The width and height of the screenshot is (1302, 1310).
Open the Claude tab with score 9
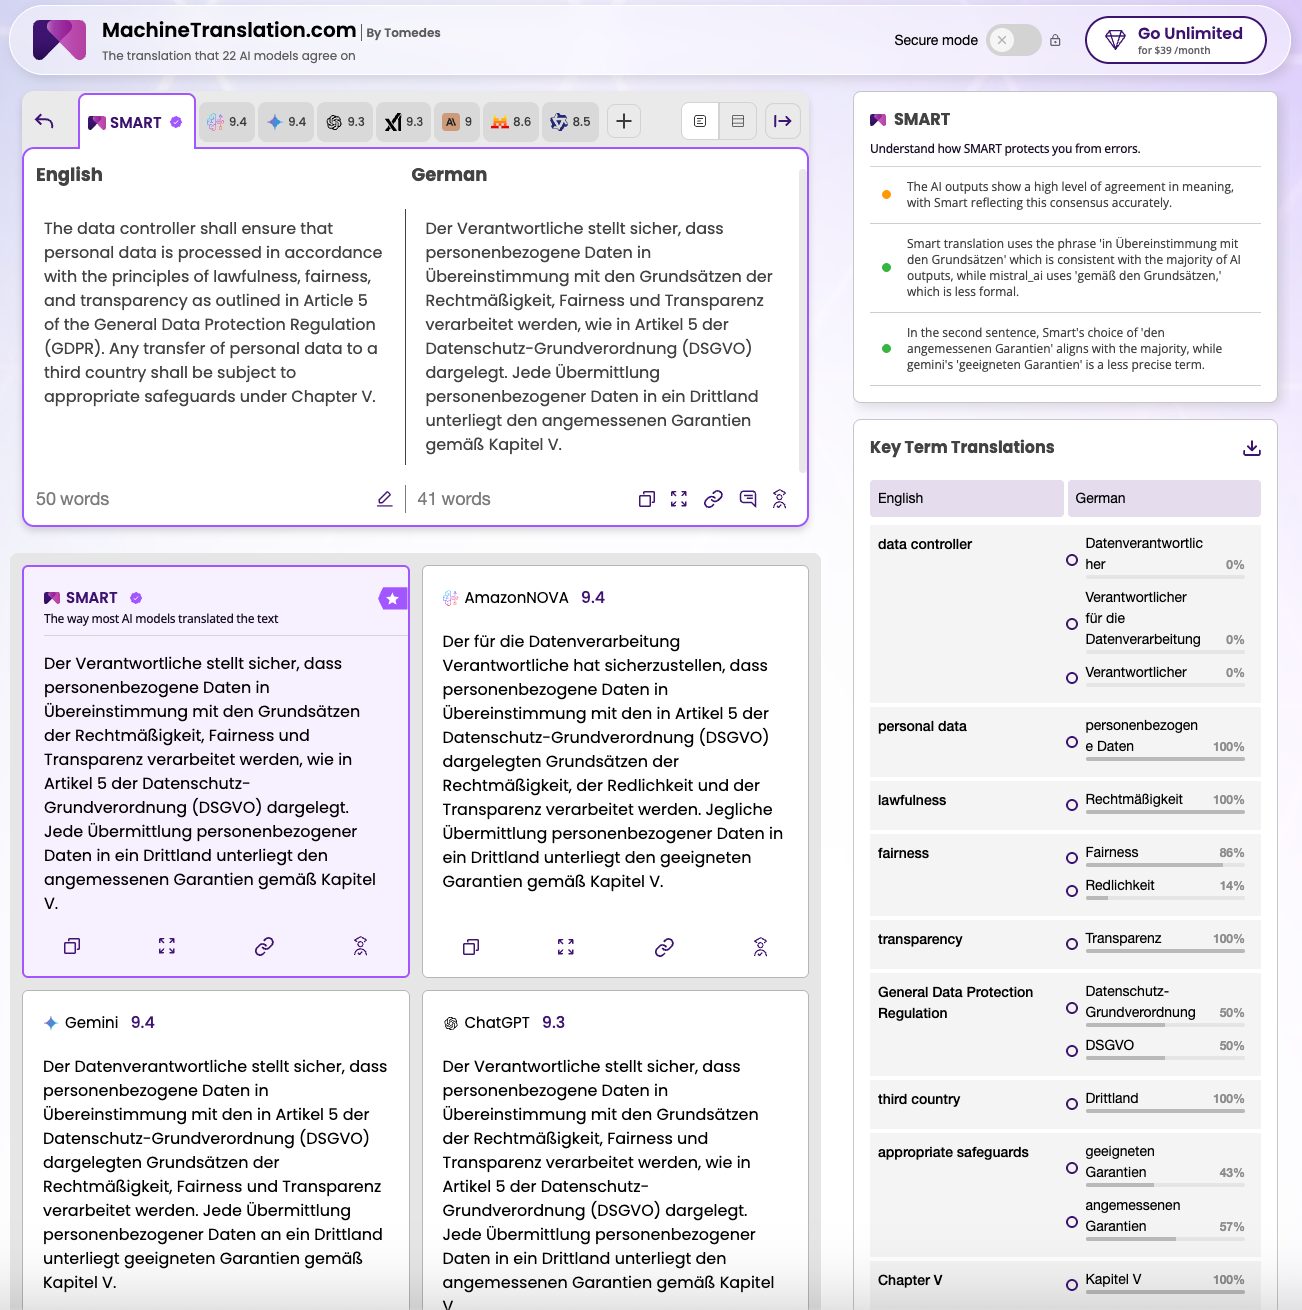tap(457, 122)
